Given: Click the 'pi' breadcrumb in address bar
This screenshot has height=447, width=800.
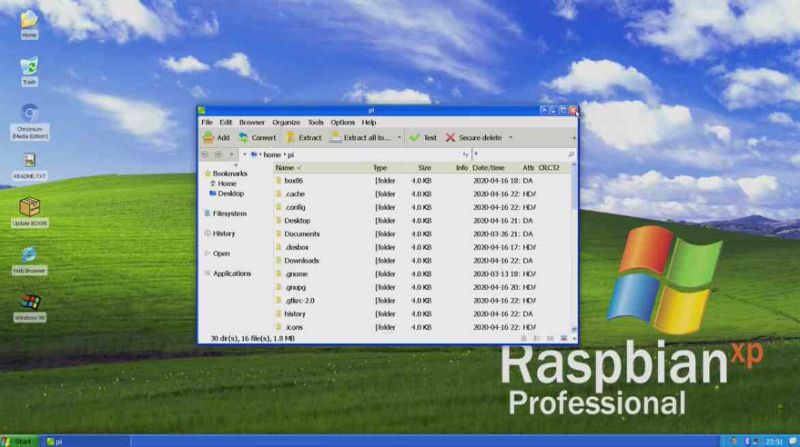Looking at the screenshot, I should click(x=290, y=155).
